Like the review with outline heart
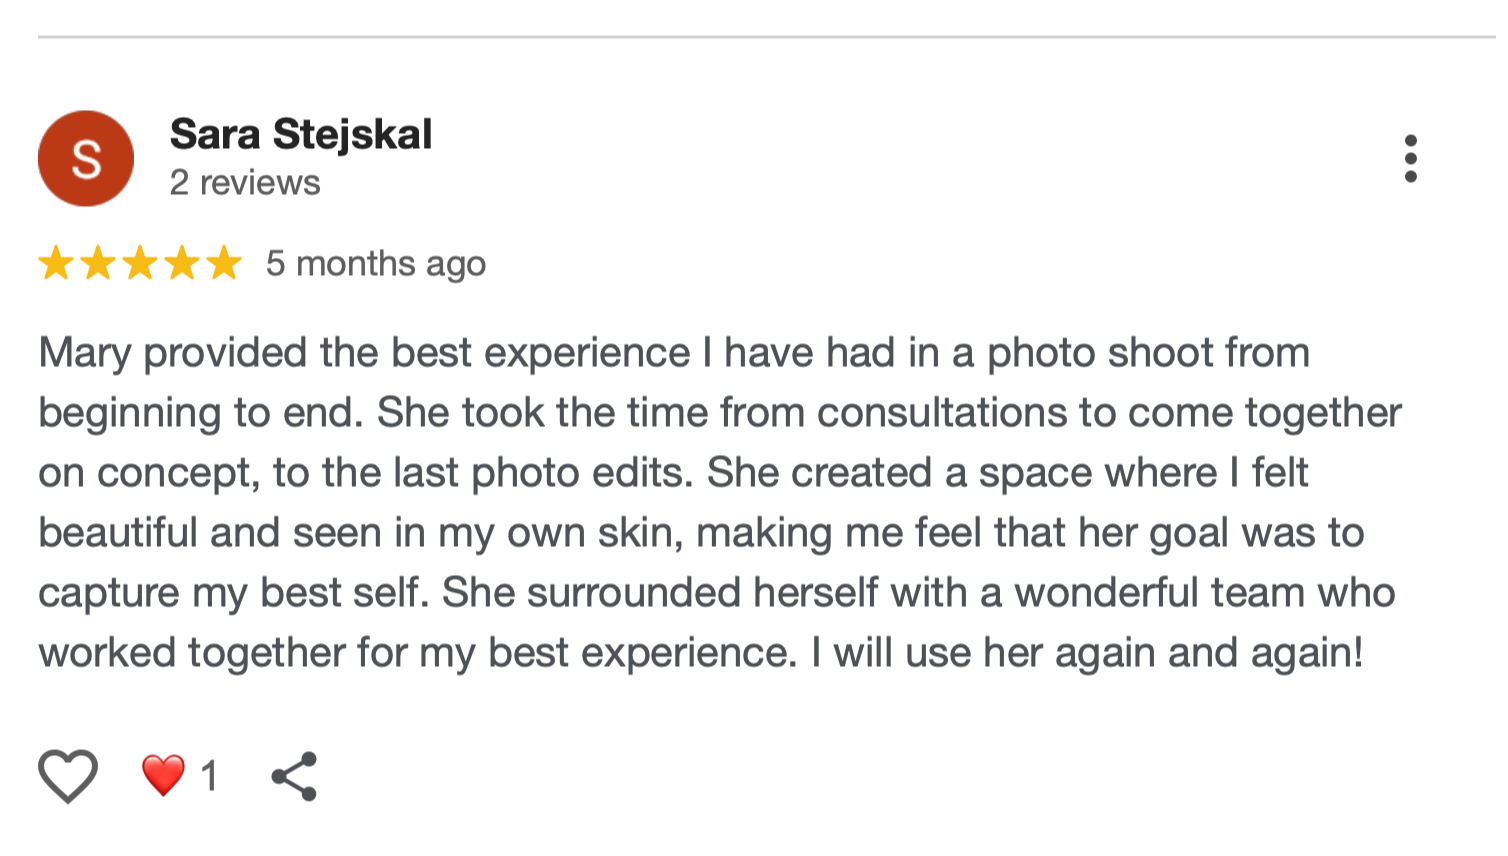The image size is (1508, 856). [x=68, y=776]
